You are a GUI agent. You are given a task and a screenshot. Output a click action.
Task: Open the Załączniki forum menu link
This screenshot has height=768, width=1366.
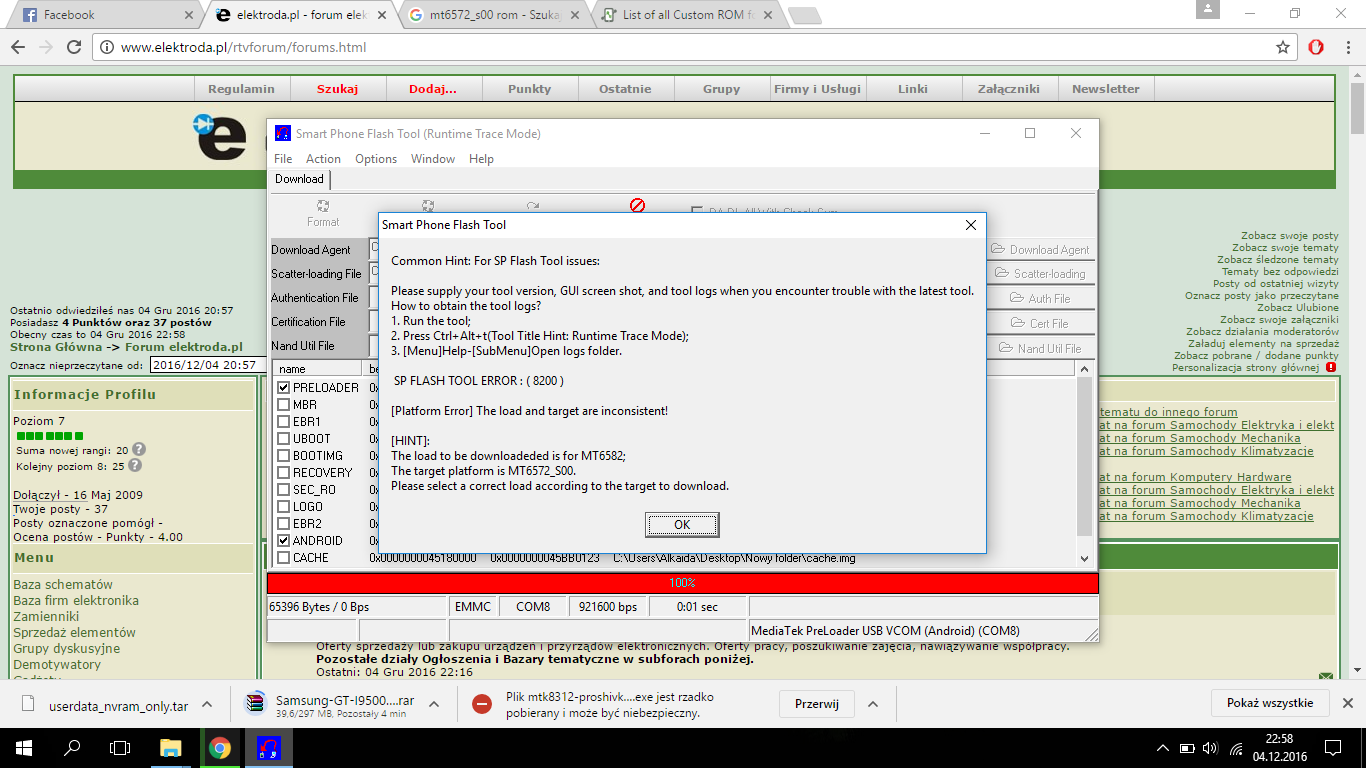tap(1009, 89)
